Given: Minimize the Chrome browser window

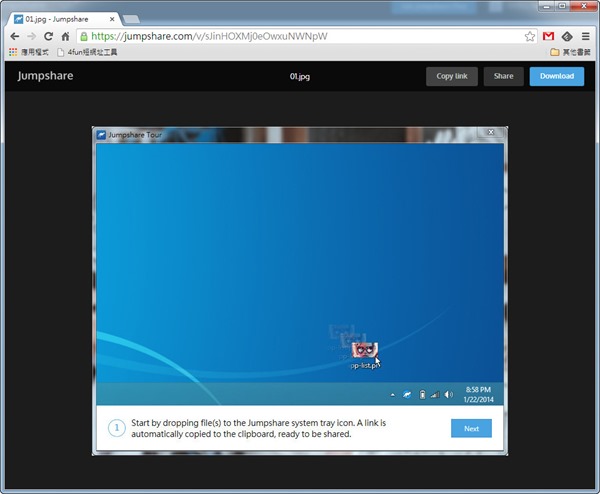Looking at the screenshot, I should (x=546, y=6).
